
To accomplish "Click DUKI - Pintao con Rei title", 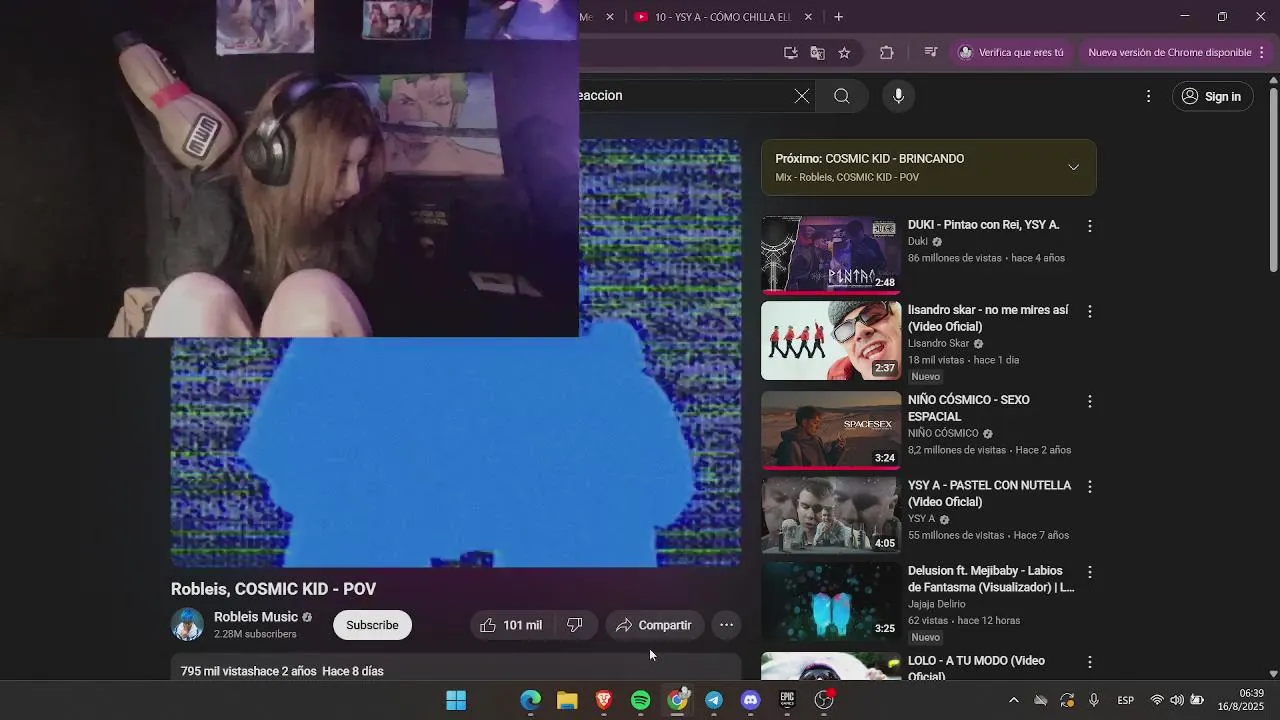I will point(983,225).
